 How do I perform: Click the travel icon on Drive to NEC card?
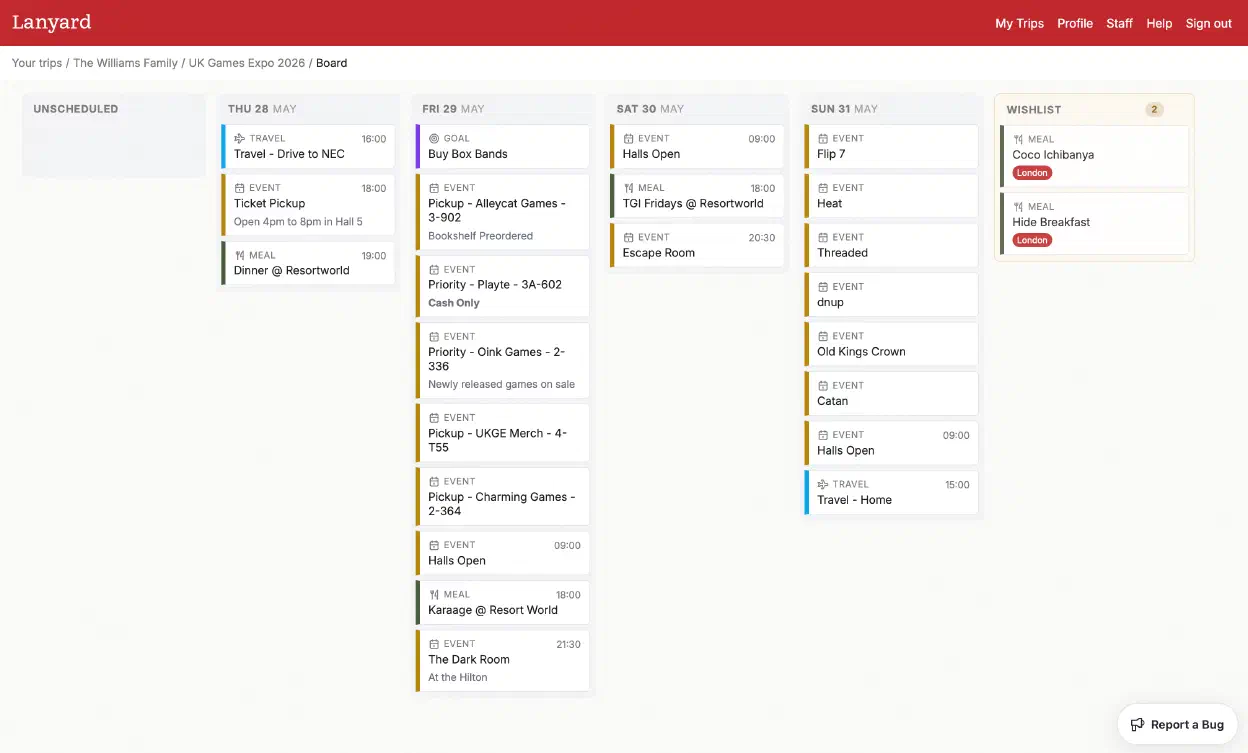click(239, 139)
